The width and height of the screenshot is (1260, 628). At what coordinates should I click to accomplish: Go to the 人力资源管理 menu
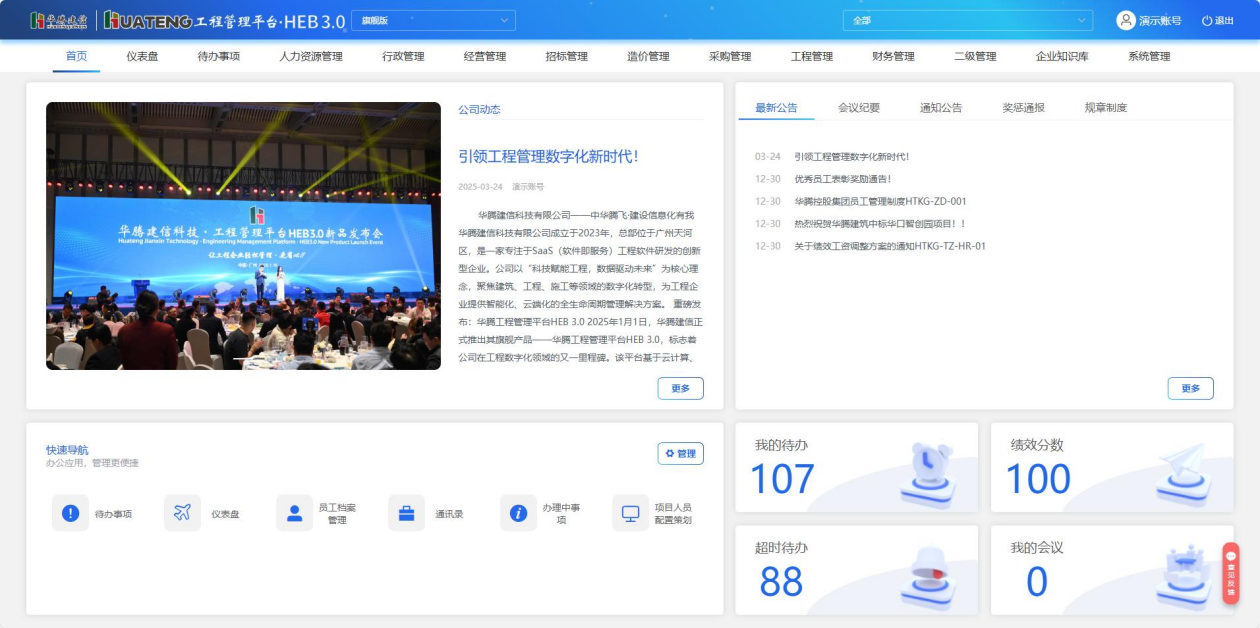click(x=310, y=56)
